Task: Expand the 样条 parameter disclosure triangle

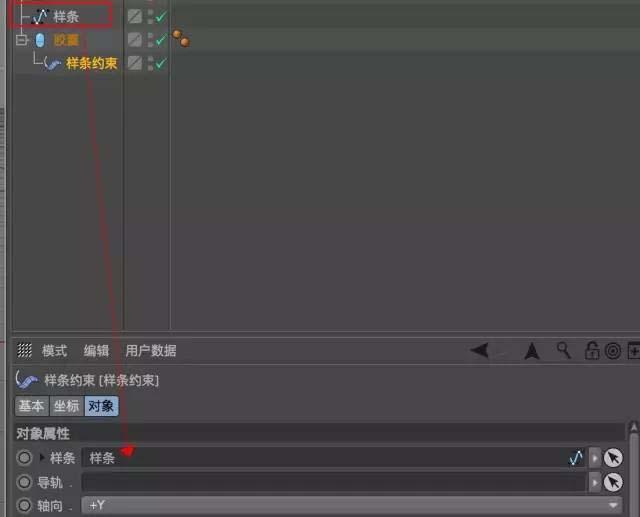Action: 42,458
